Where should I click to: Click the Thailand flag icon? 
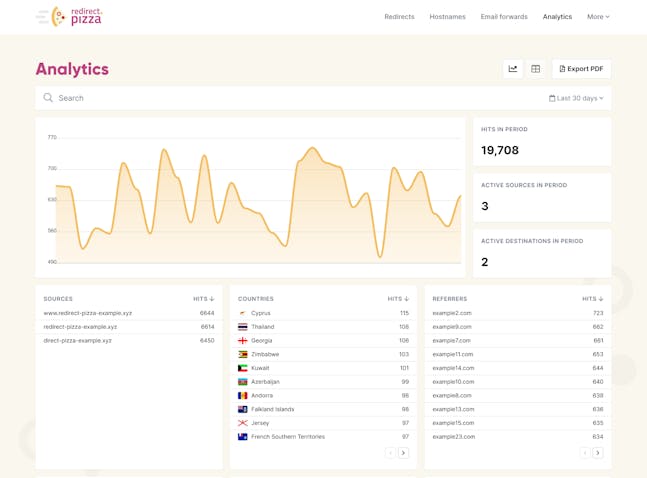click(x=243, y=327)
